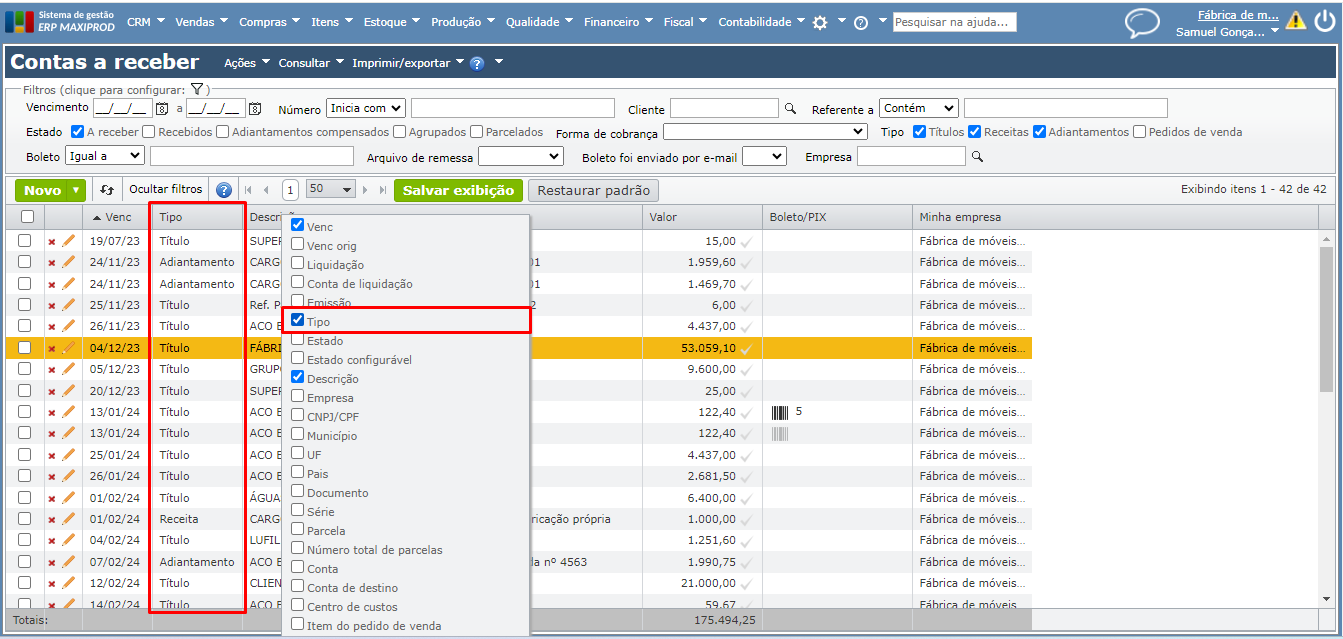The width and height of the screenshot is (1343, 639).
Task: Expand the items per page dropdown
Action: (331, 189)
